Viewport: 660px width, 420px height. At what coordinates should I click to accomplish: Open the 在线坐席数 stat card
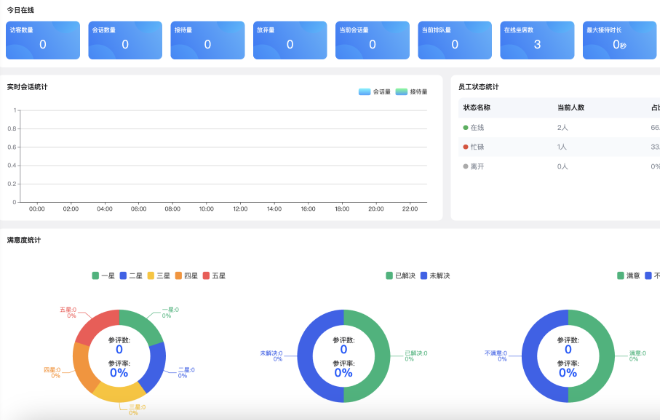(x=536, y=39)
